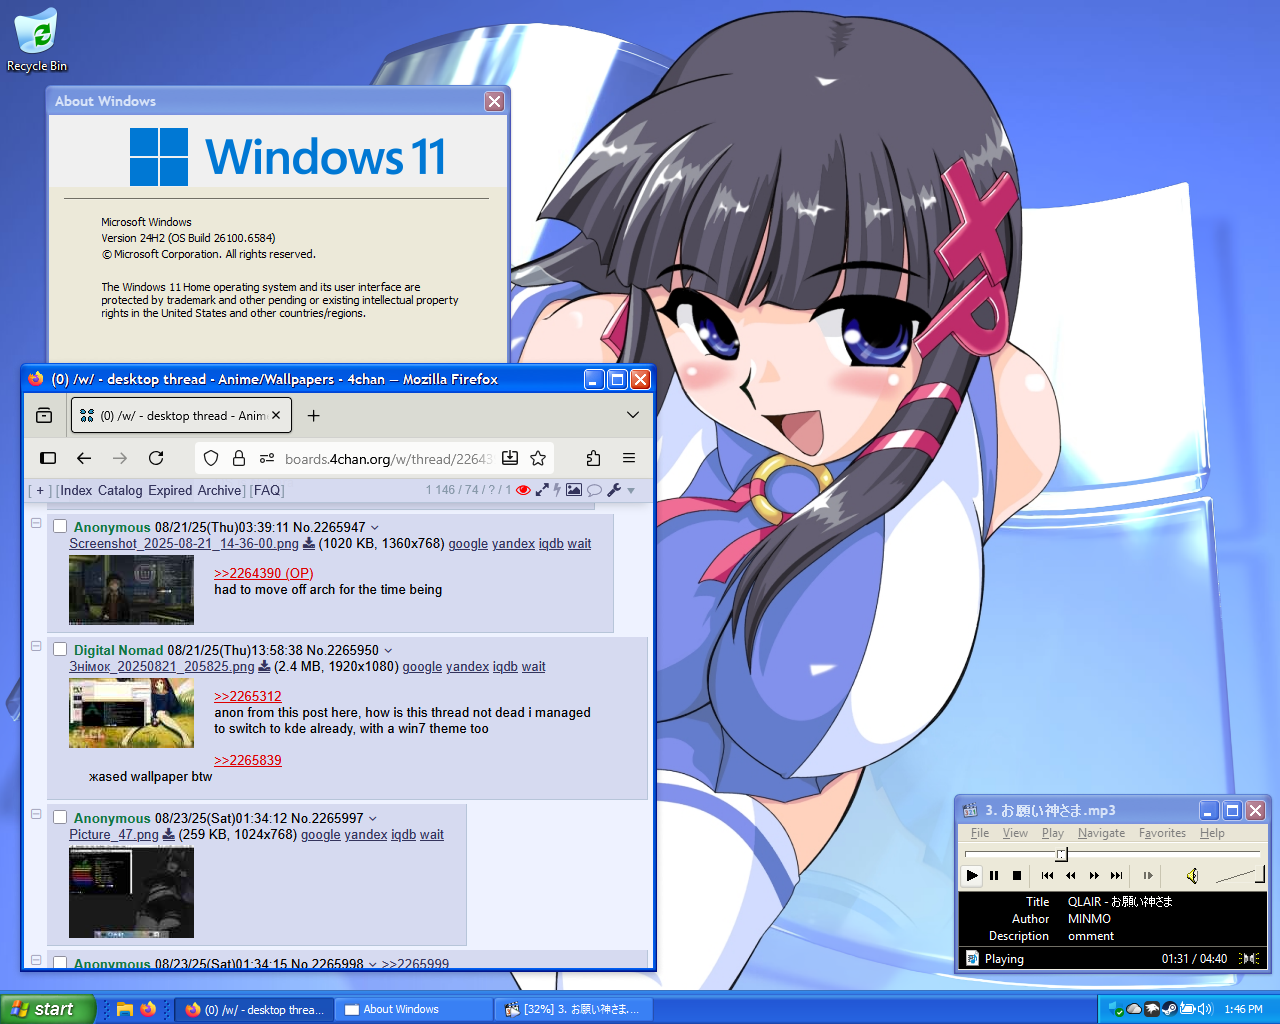The image size is (1280, 1024).
Task: Click the lightning bolt icon in 4chan header
Action: coord(558,490)
